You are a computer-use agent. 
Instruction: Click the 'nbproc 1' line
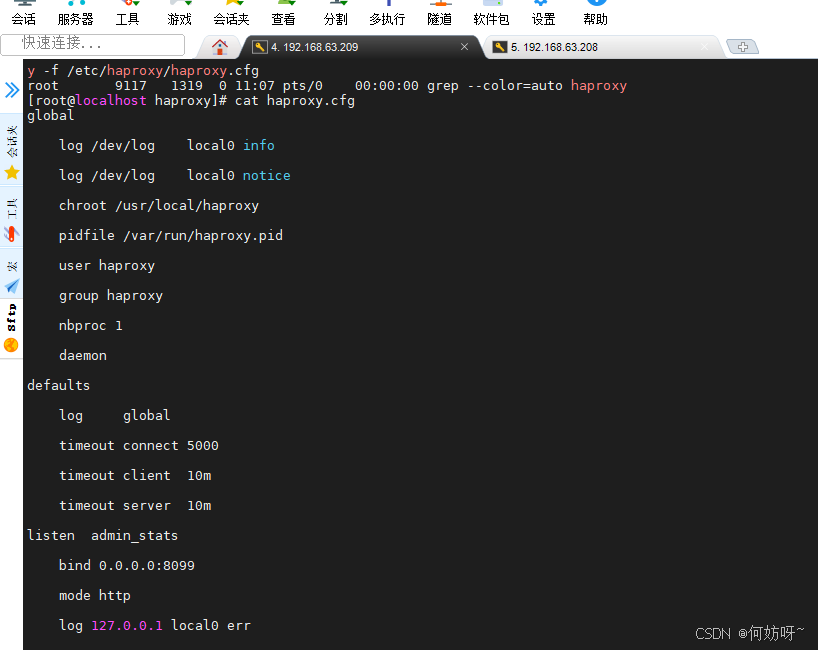pyautogui.click(x=90, y=326)
